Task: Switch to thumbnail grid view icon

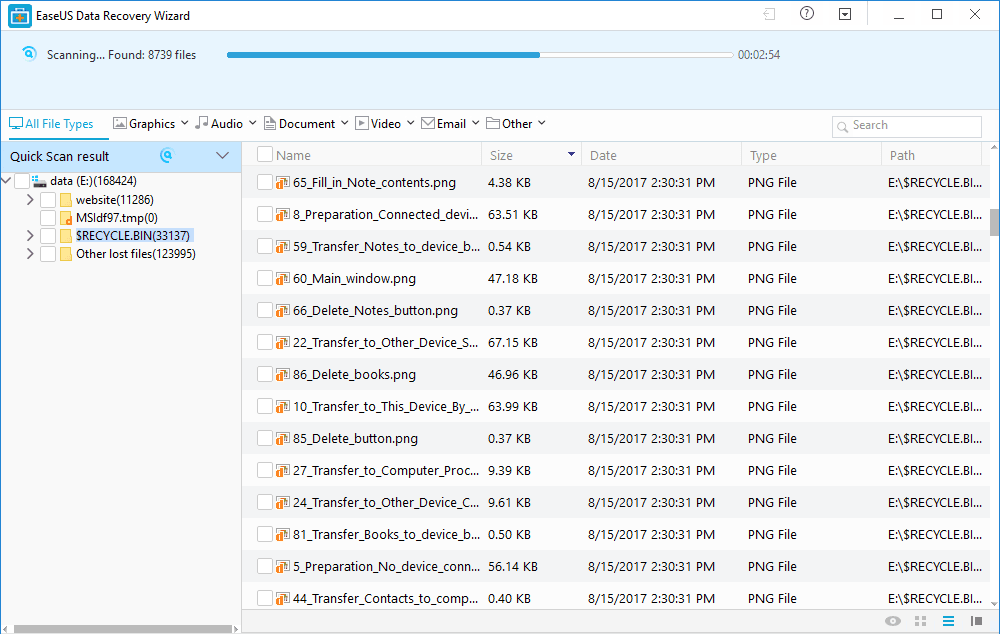Action: point(920,621)
